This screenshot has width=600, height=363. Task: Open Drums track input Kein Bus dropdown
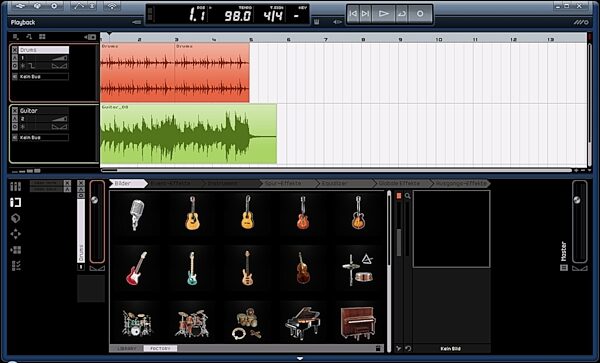[44, 77]
